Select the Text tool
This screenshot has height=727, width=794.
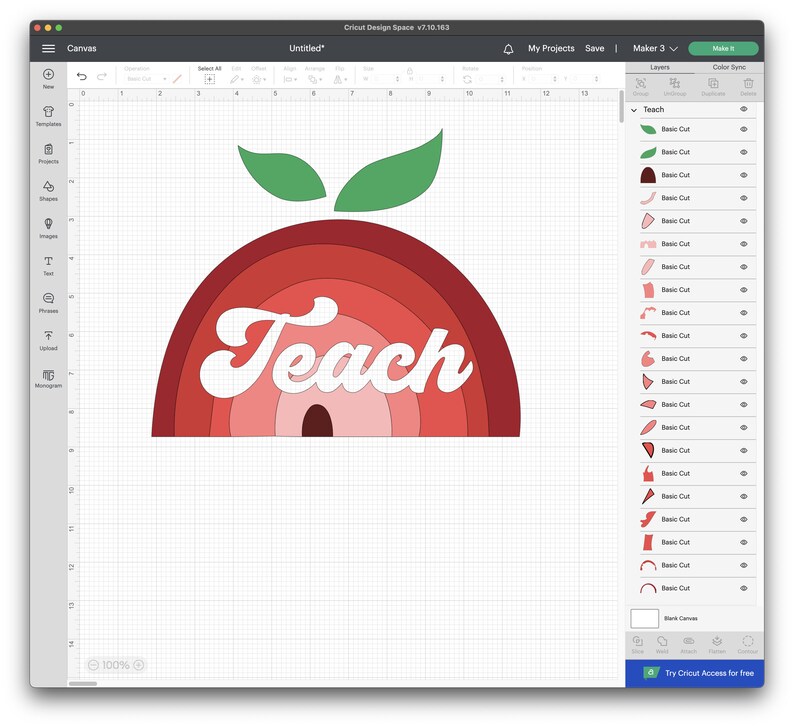(x=48, y=266)
